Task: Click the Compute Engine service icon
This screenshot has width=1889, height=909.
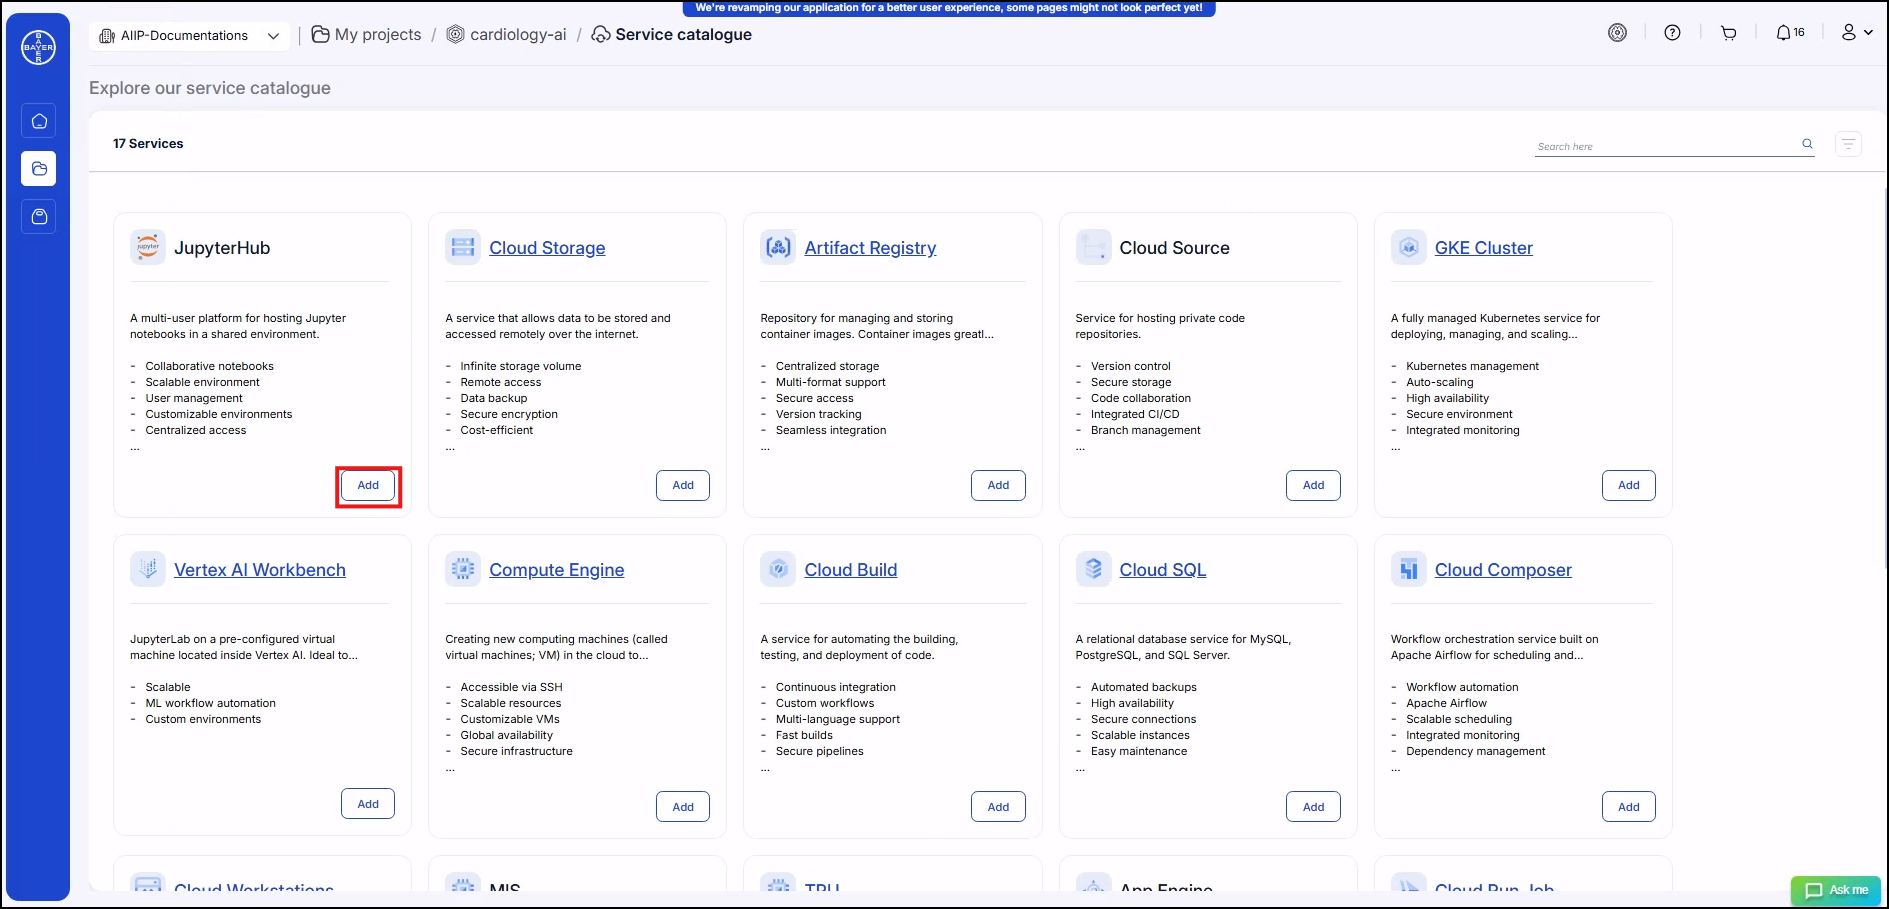Action: click(x=463, y=569)
